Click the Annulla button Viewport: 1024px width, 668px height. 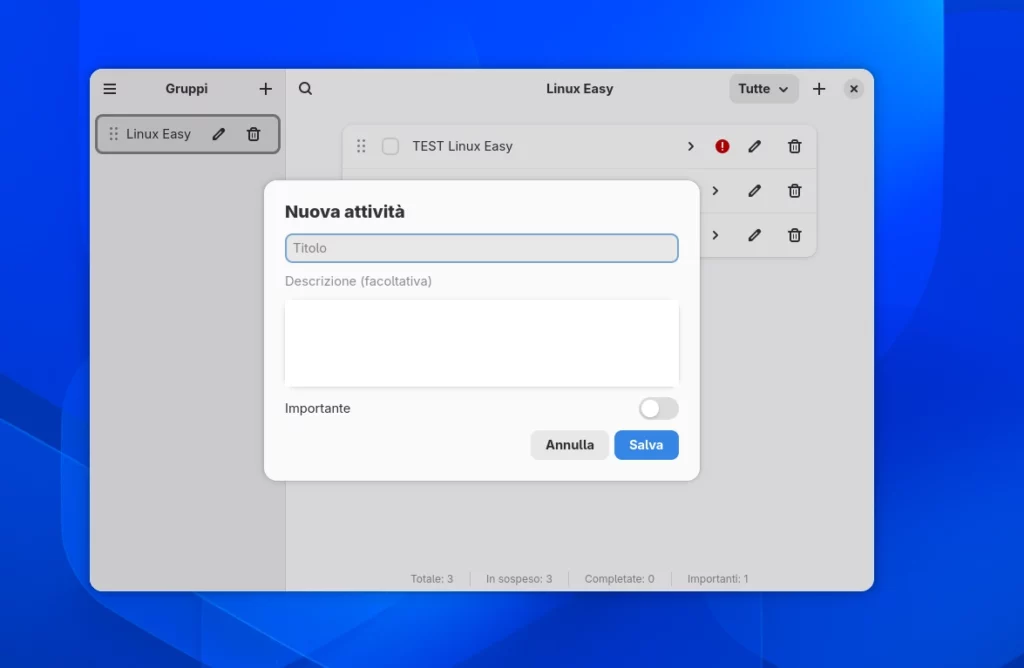569,445
